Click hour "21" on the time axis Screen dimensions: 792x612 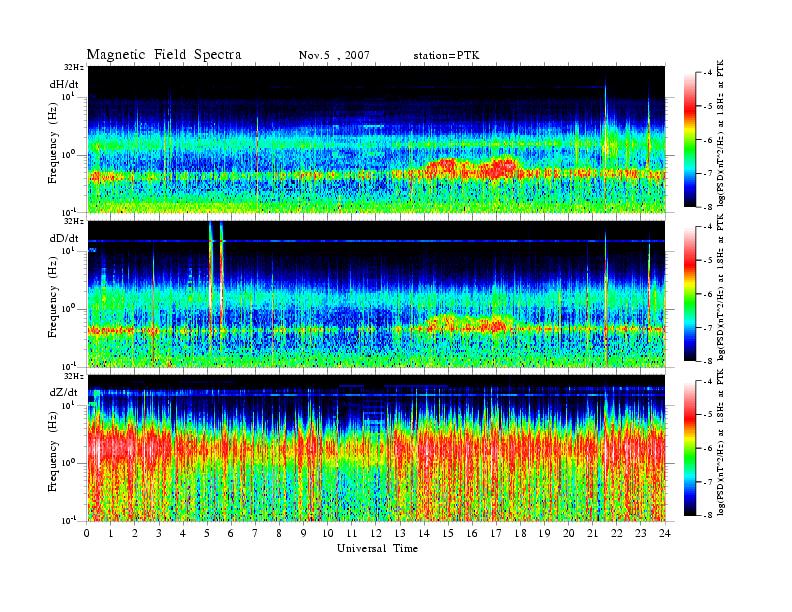(x=593, y=533)
